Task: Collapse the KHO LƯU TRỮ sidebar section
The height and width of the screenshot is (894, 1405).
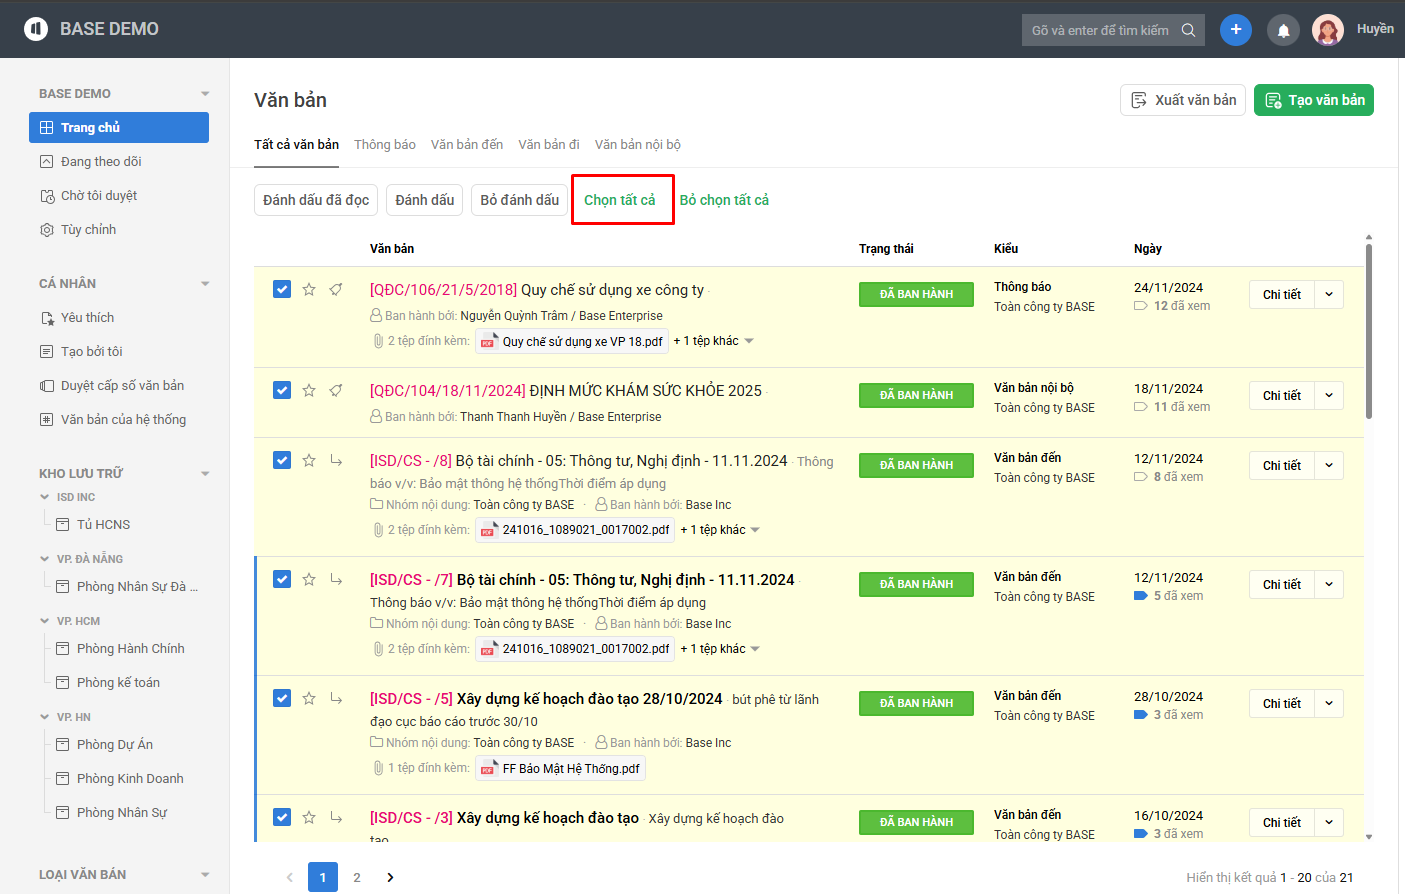Action: coord(205,474)
